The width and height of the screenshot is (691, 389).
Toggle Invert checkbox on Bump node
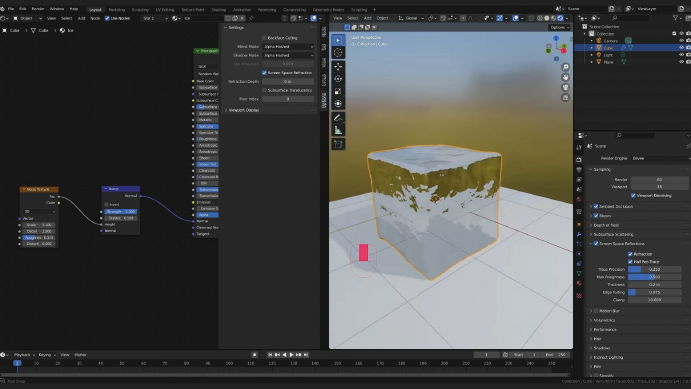[106, 204]
